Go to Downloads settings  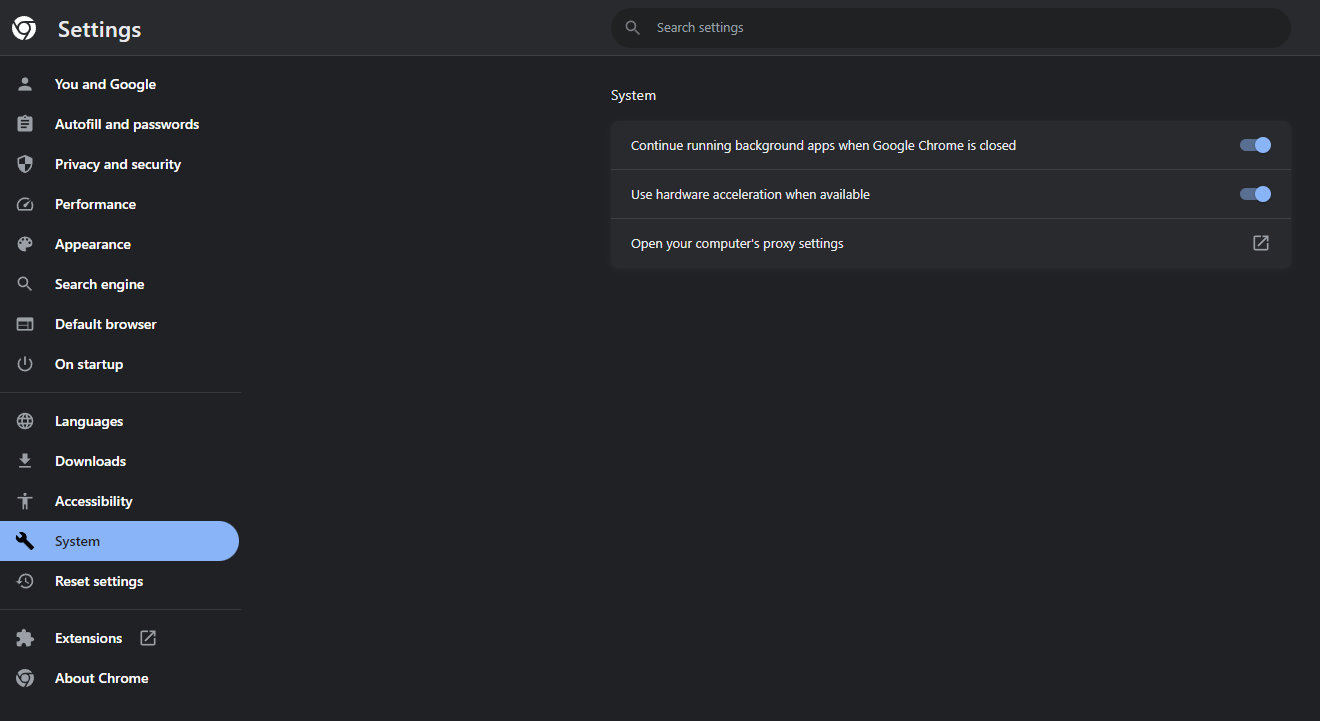[x=90, y=461]
